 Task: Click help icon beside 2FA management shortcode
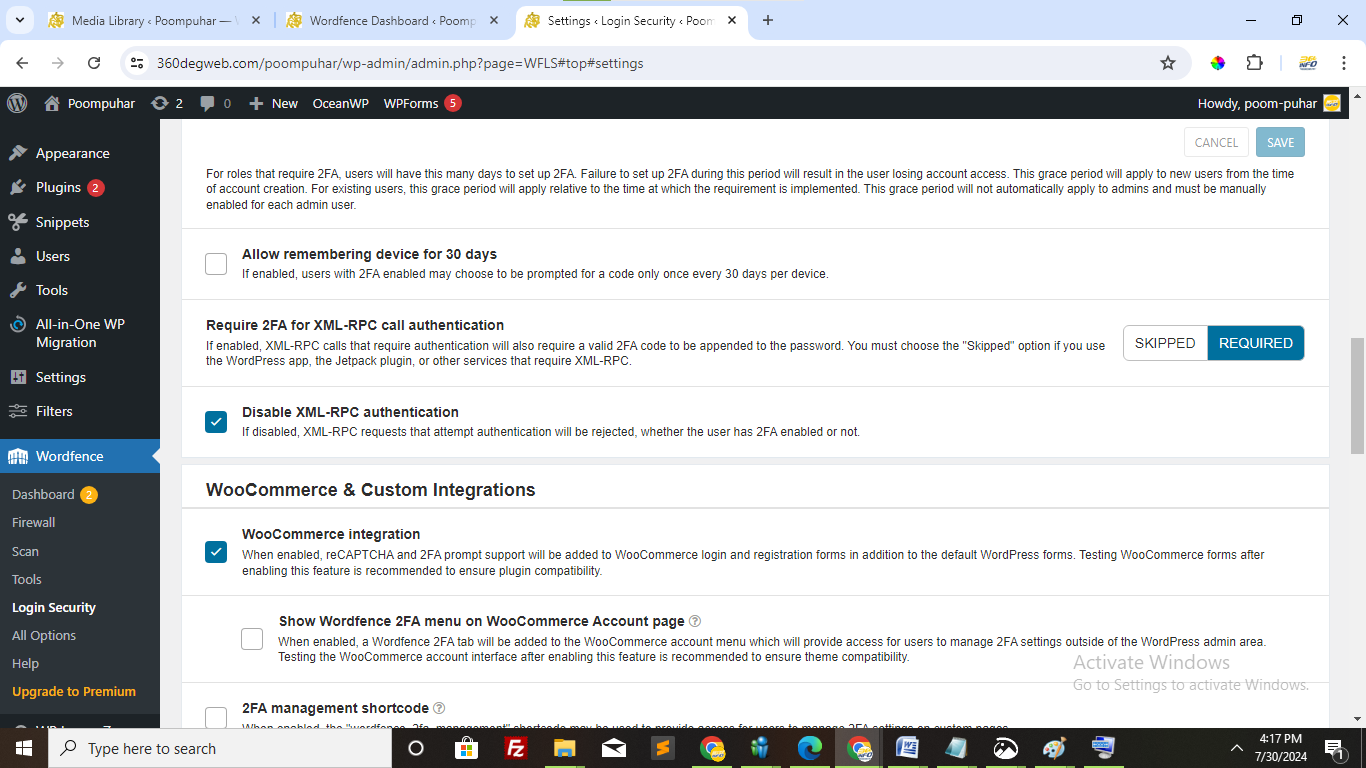click(x=439, y=708)
